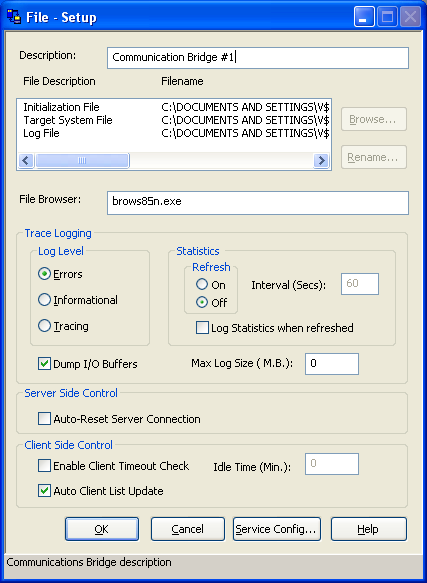Click the Description text field
The width and height of the screenshot is (427, 583).
(x=258, y=58)
